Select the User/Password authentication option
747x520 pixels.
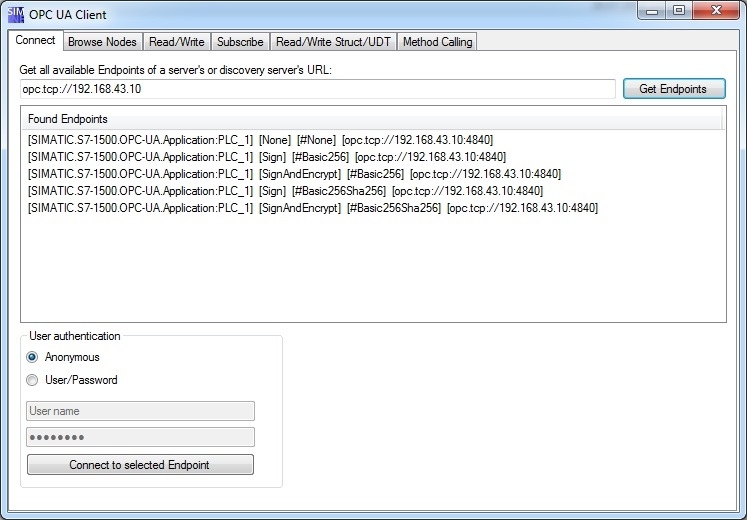tap(32, 380)
